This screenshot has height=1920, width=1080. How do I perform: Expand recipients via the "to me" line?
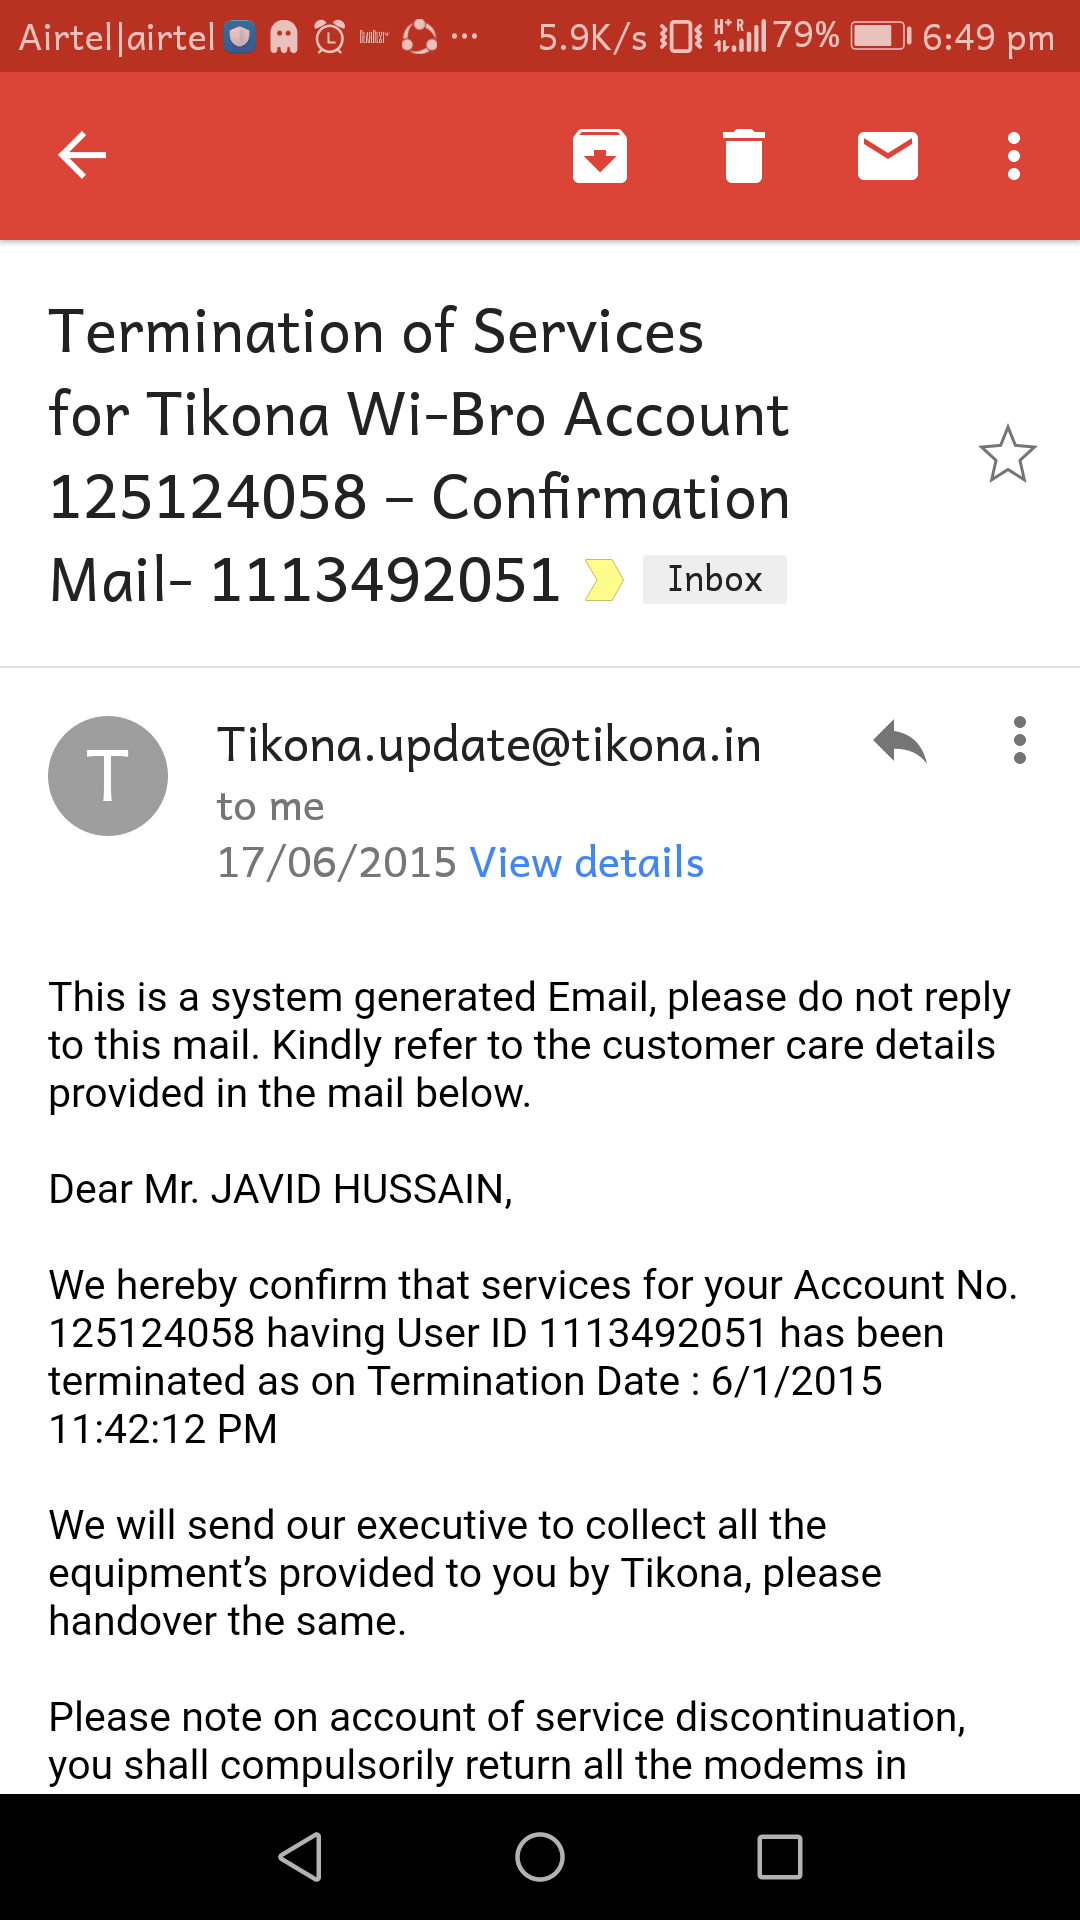pos(270,806)
